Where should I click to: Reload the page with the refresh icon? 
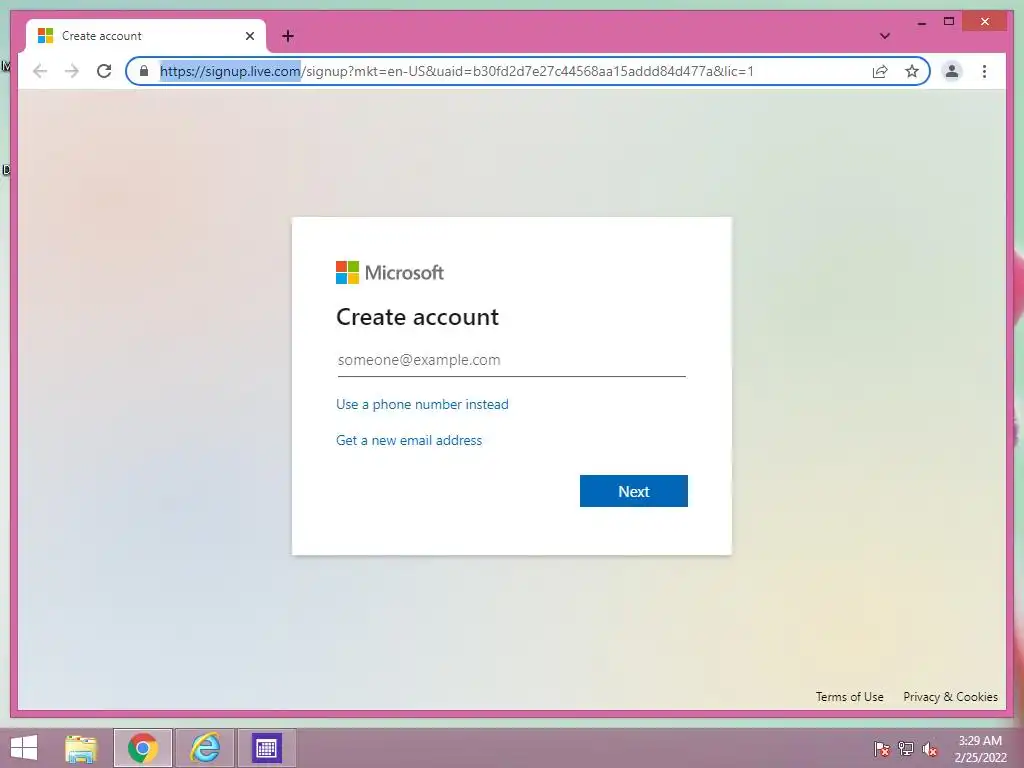tap(104, 71)
